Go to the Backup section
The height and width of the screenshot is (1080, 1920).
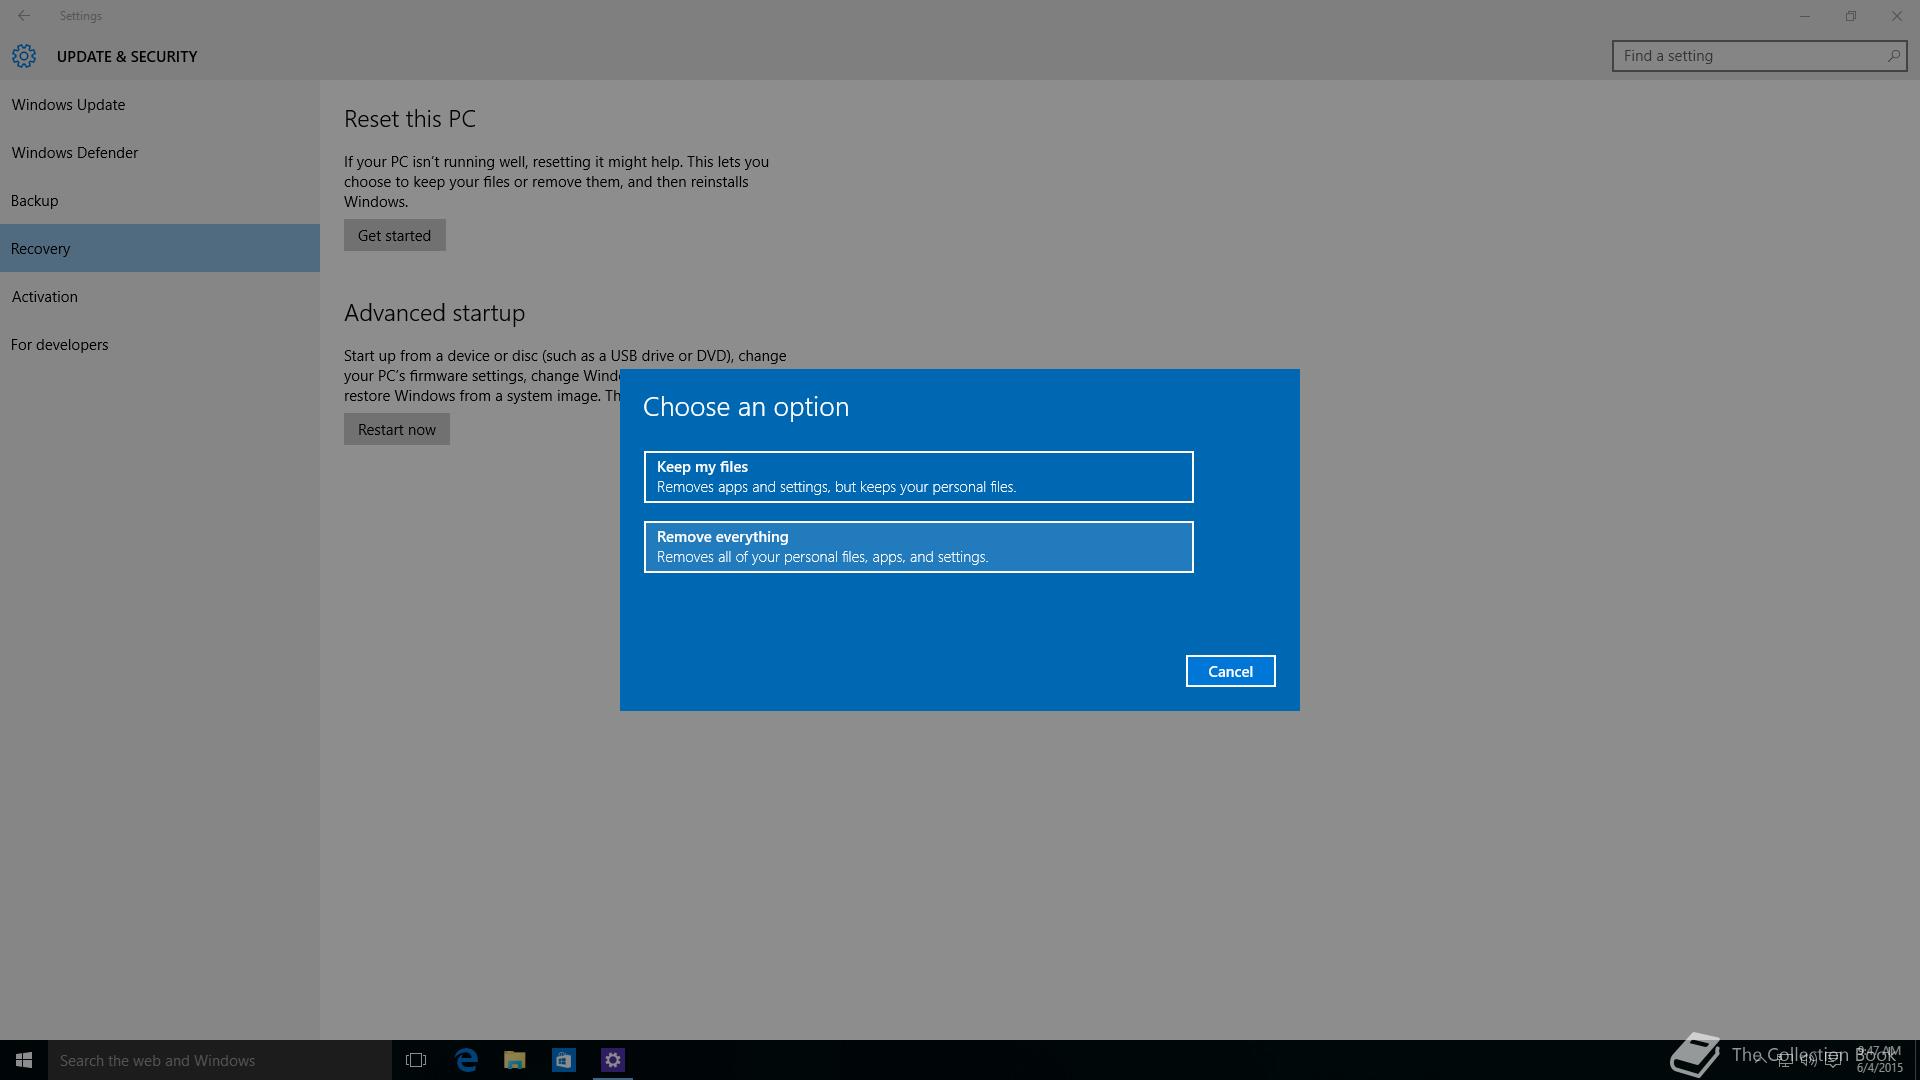point(35,201)
